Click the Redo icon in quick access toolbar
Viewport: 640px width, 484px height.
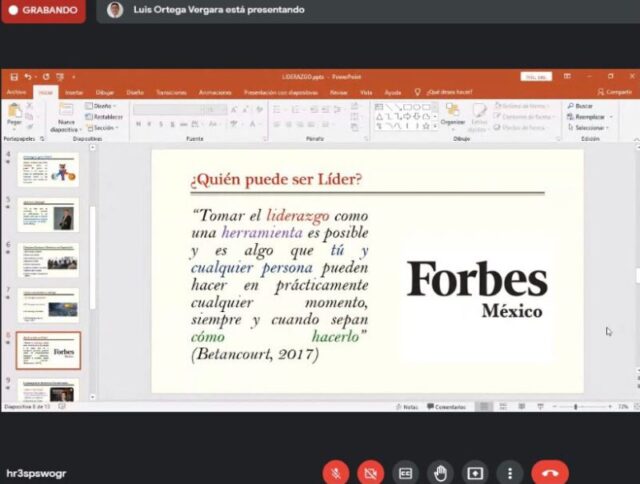tap(46, 77)
